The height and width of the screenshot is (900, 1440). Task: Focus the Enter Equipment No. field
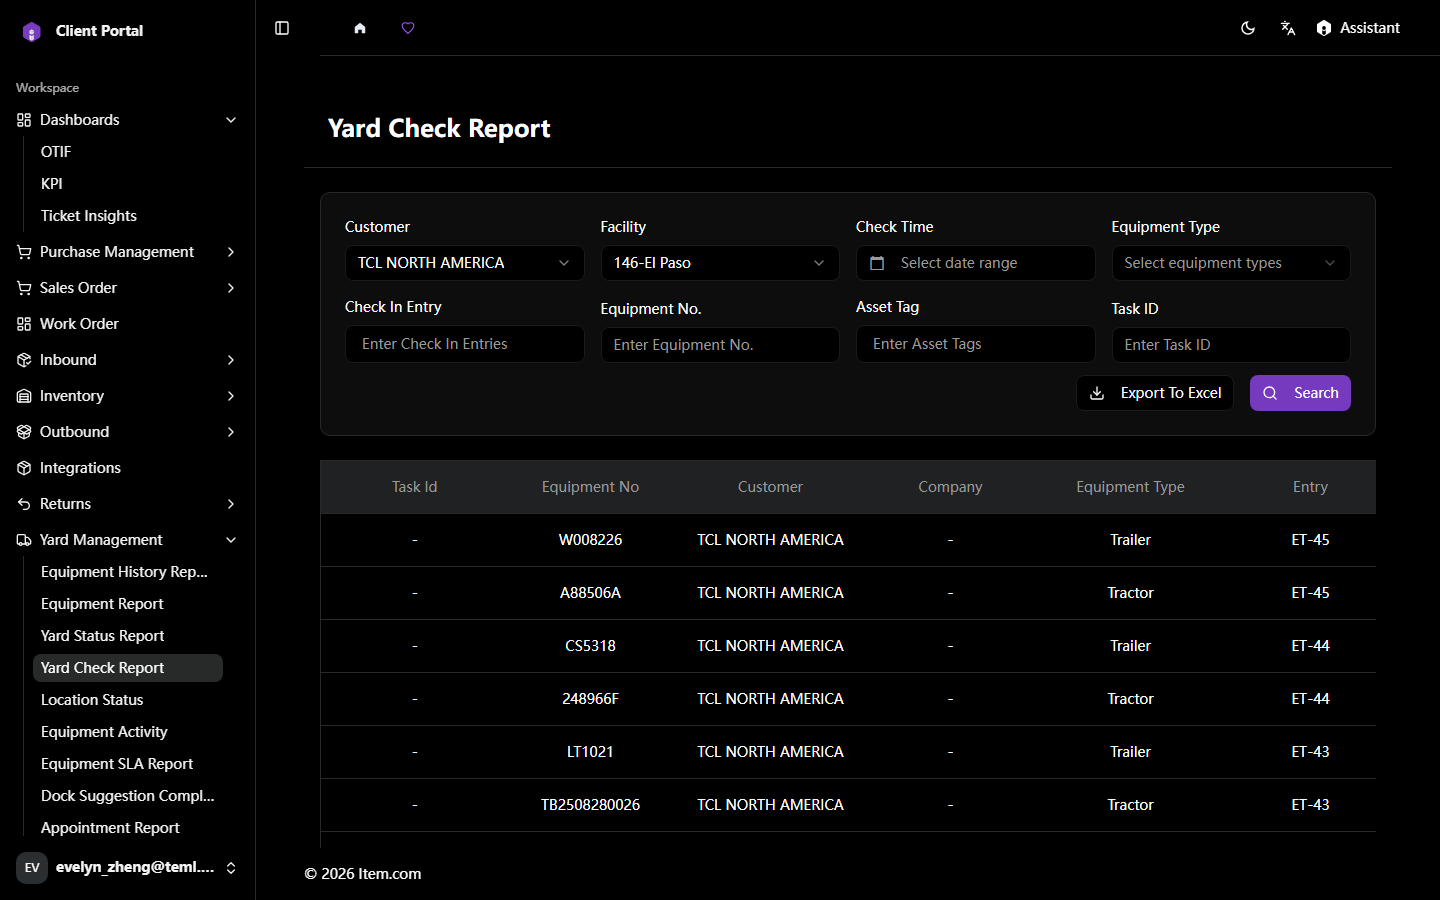pyautogui.click(x=720, y=345)
